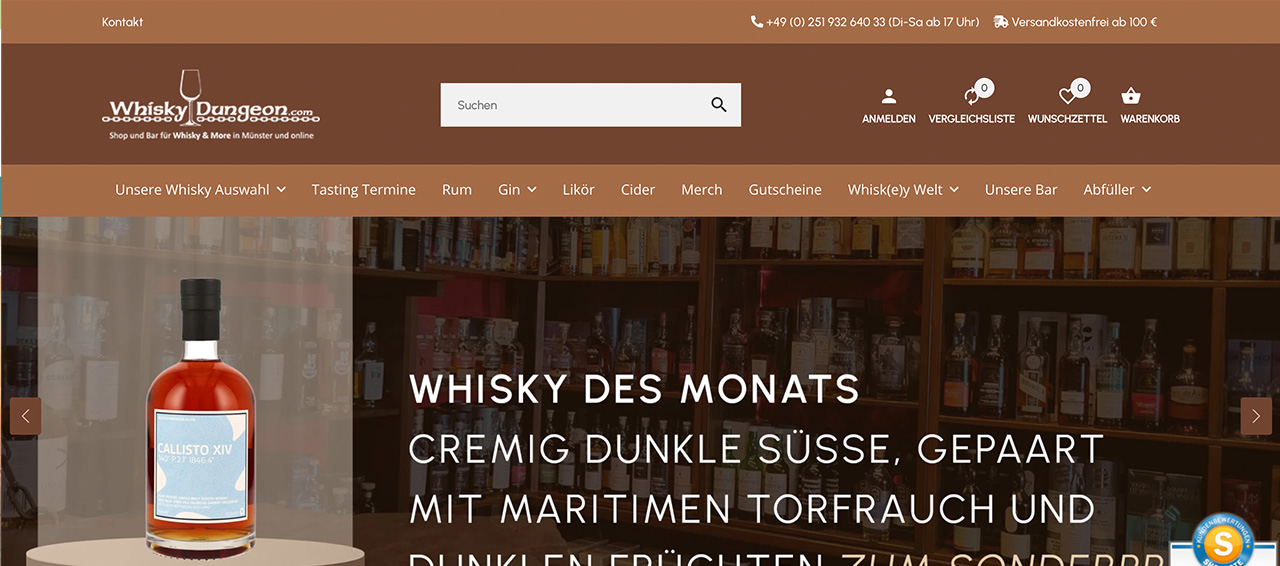Open the Wunschzettel heart icon
This screenshot has height=566, width=1280.
[x=1067, y=96]
